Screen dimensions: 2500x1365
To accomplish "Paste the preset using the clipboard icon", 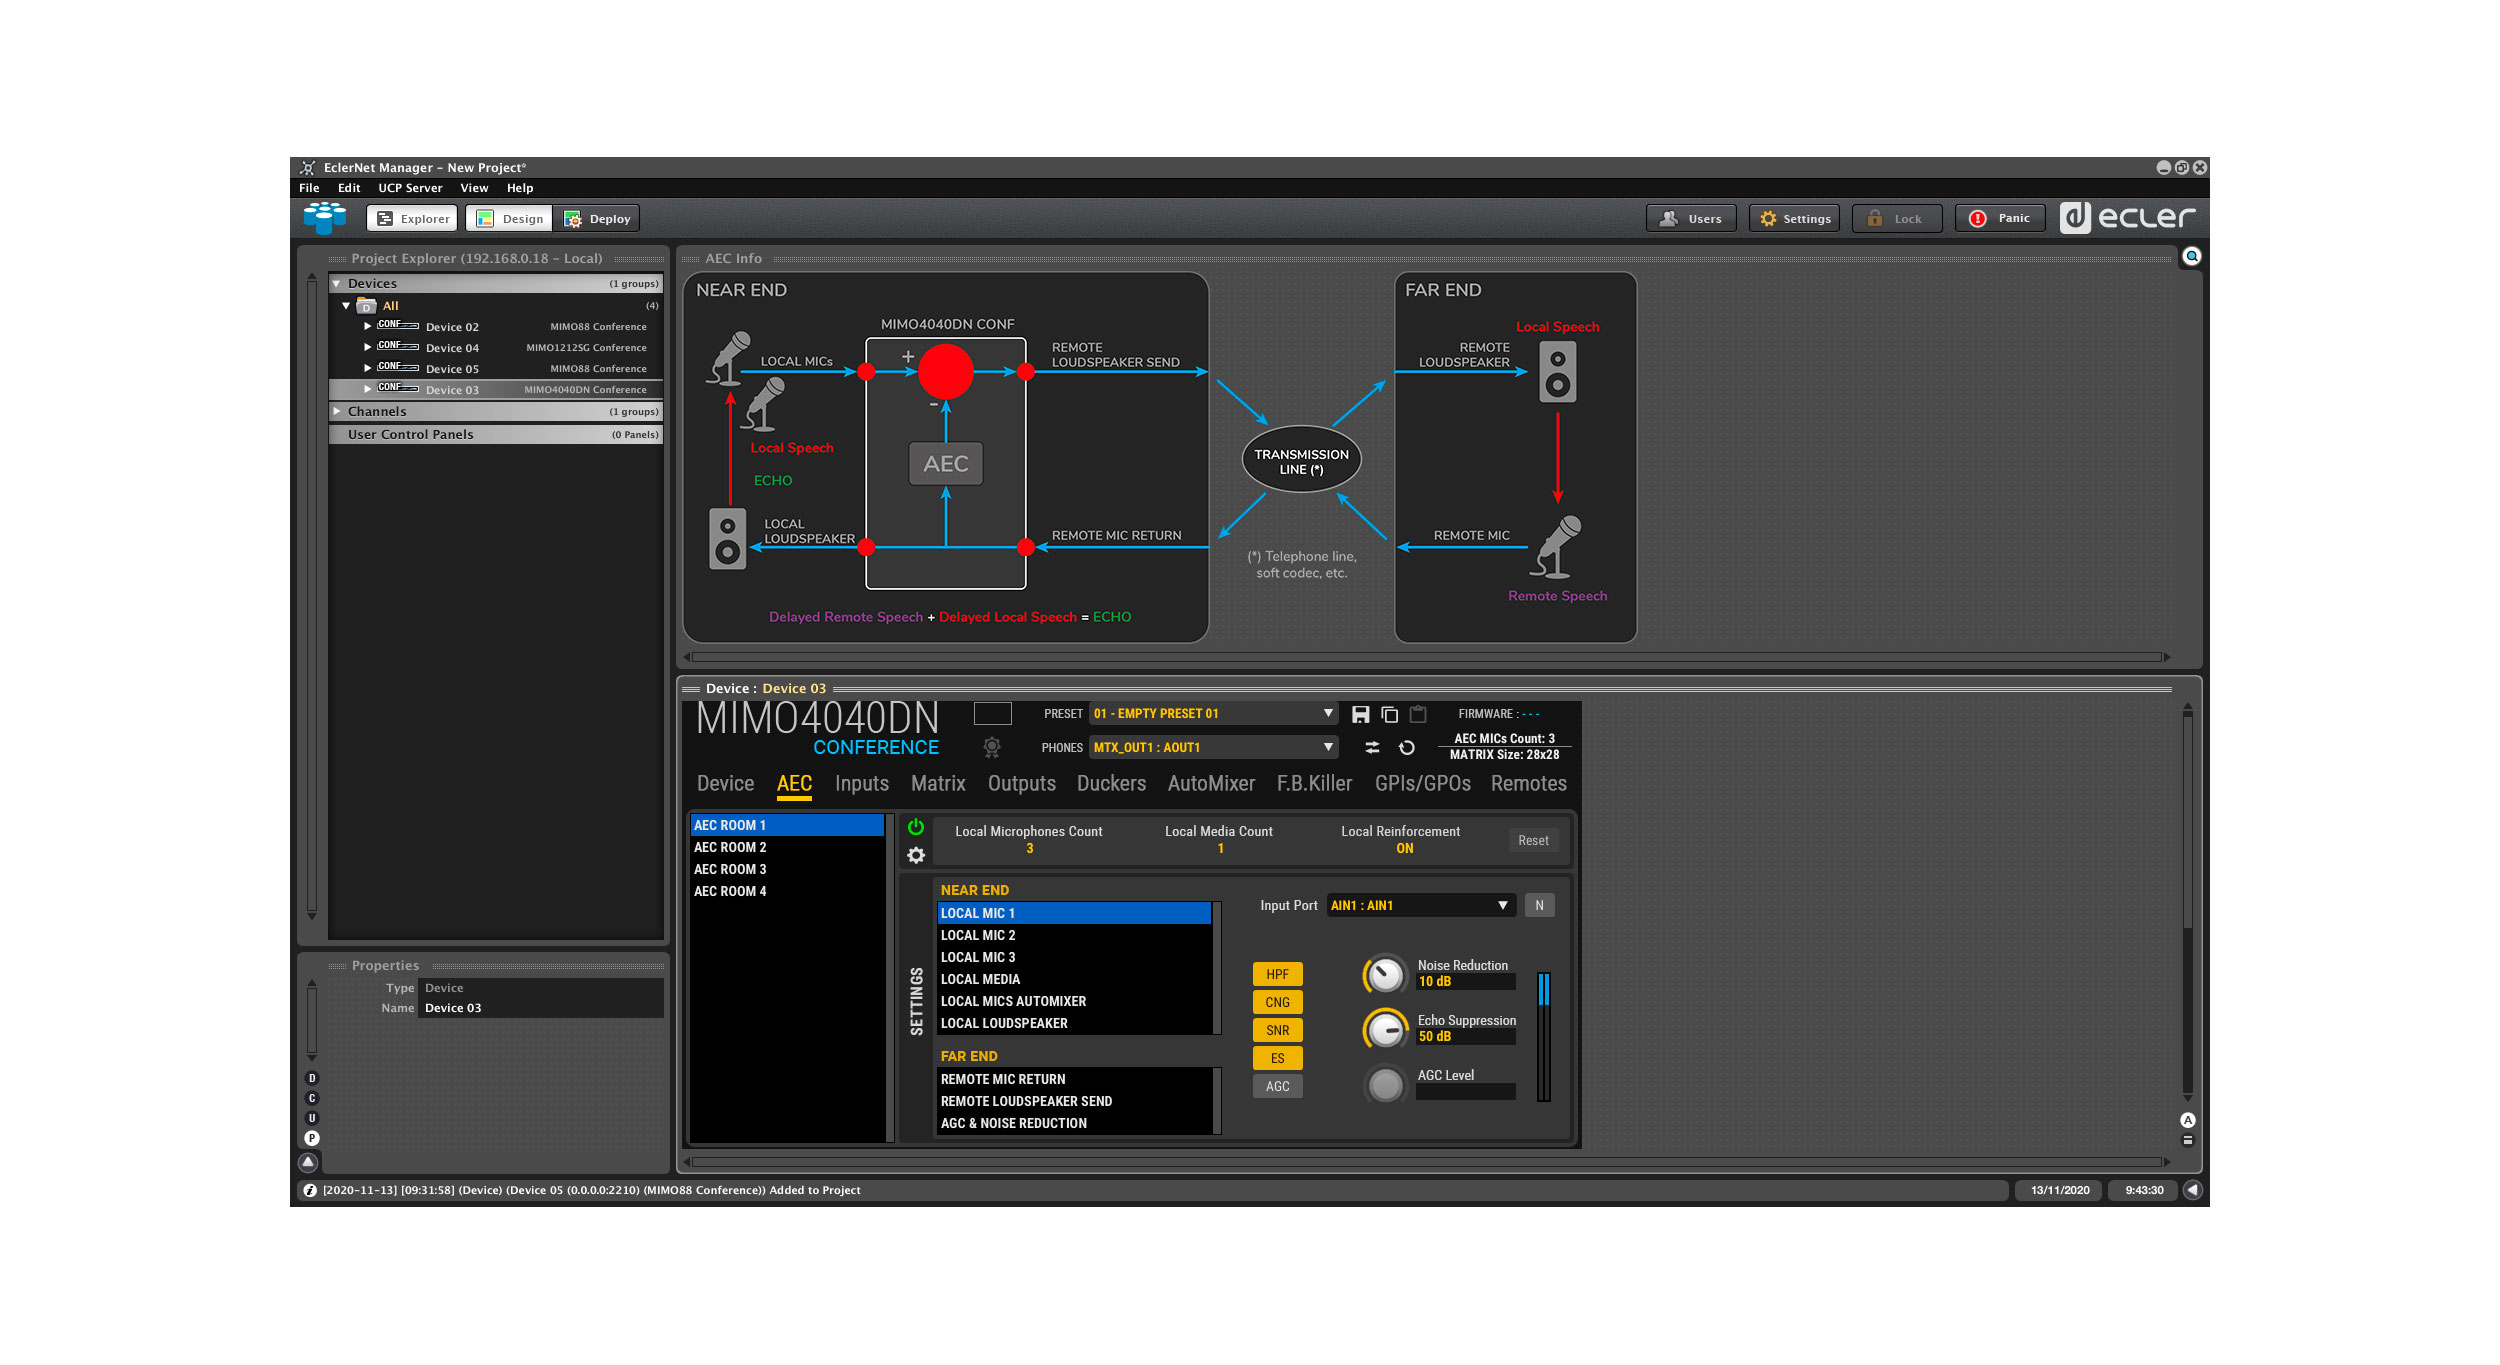I will [x=1418, y=713].
